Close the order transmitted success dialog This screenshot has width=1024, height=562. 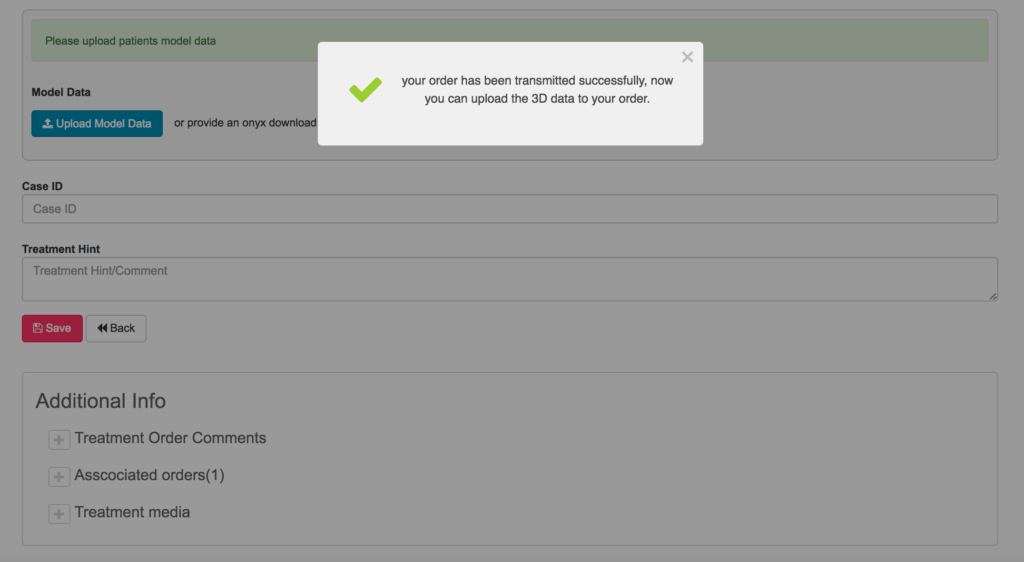coord(687,58)
